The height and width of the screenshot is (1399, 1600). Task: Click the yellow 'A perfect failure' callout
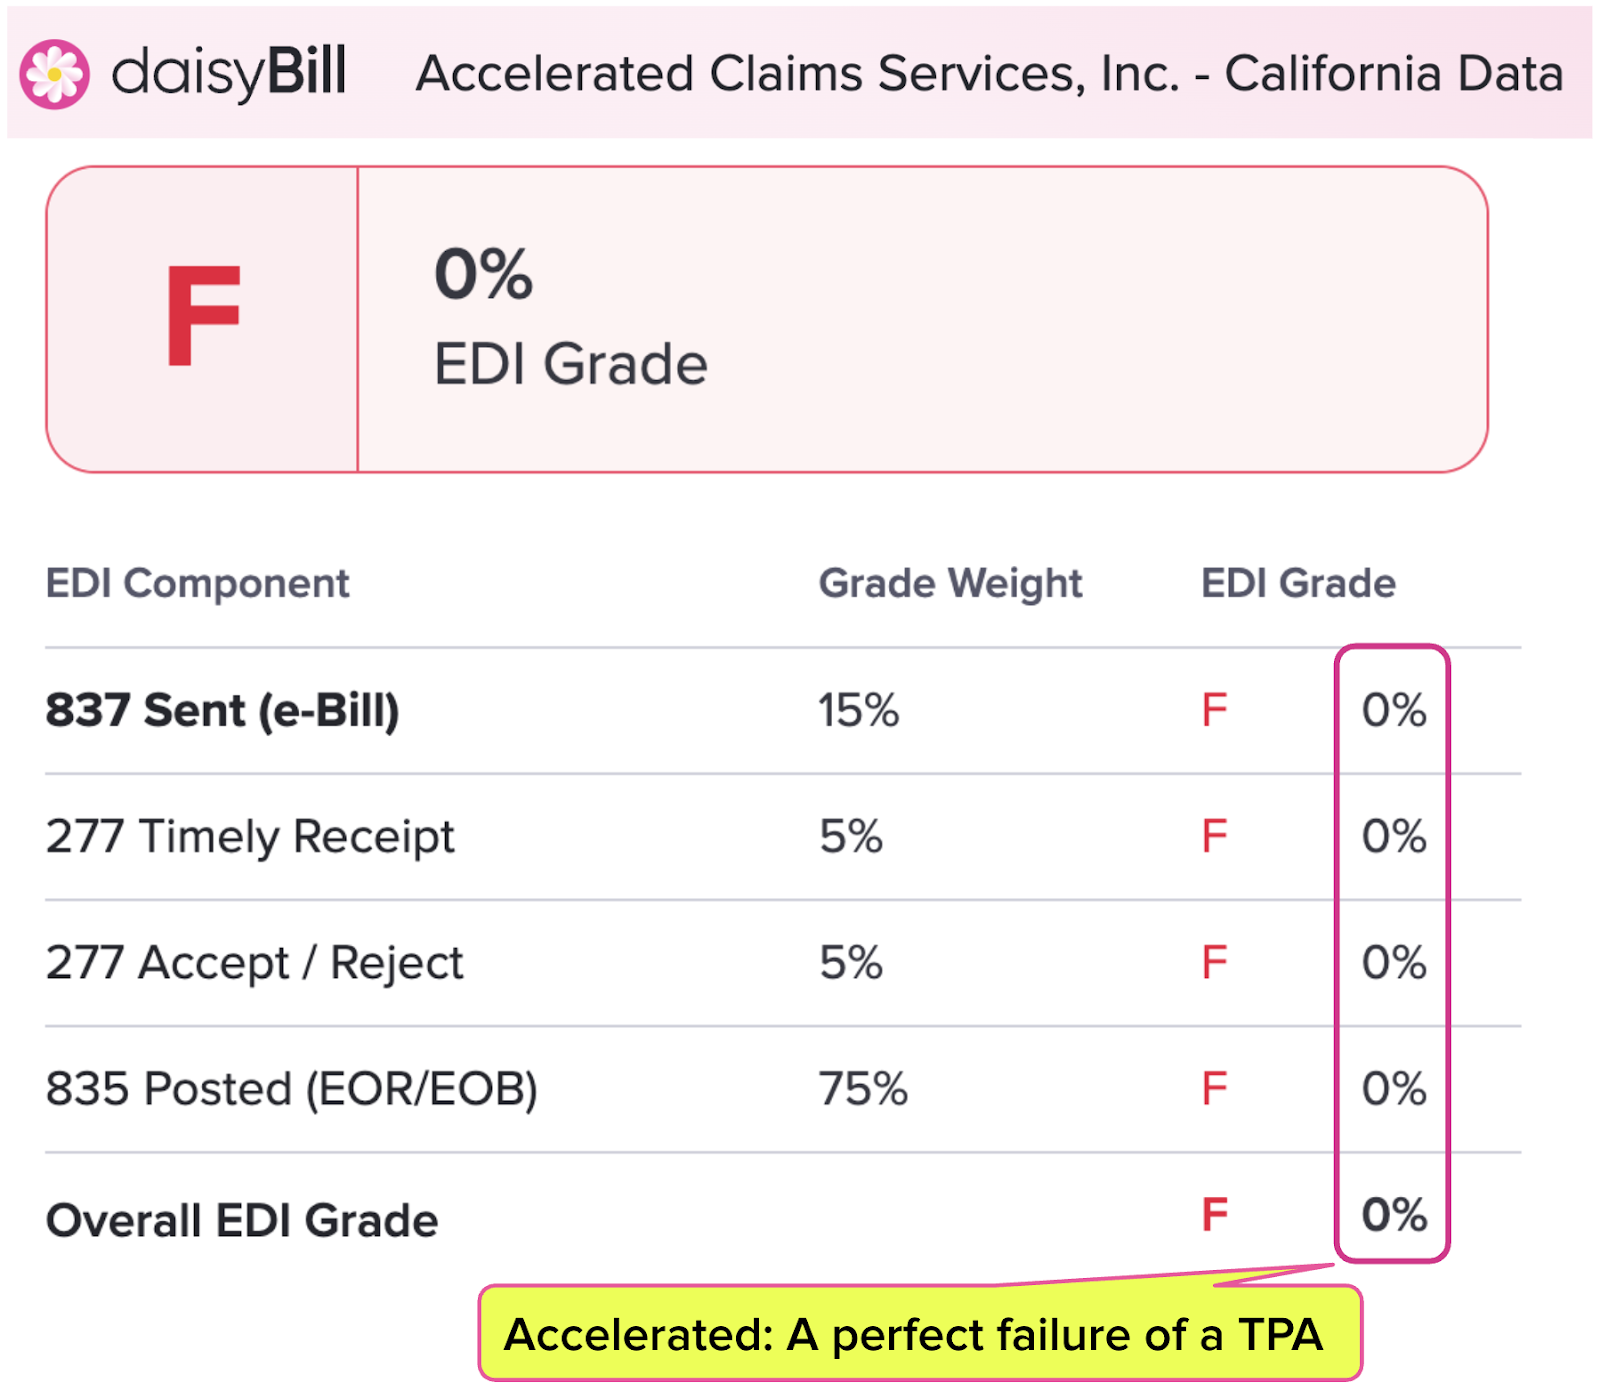click(920, 1335)
